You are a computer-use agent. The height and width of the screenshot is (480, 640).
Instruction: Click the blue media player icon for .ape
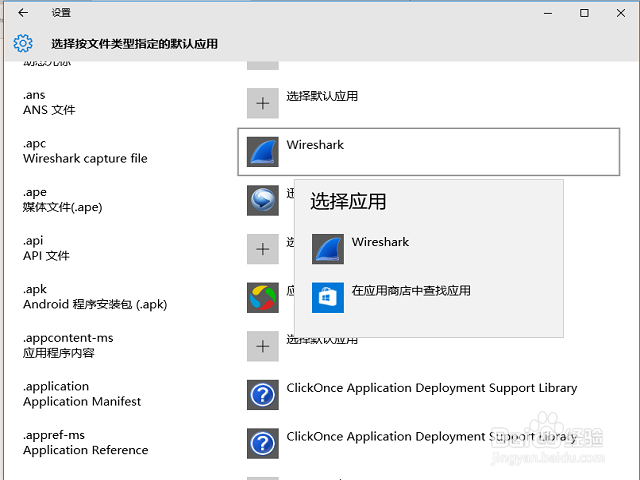[x=263, y=200]
